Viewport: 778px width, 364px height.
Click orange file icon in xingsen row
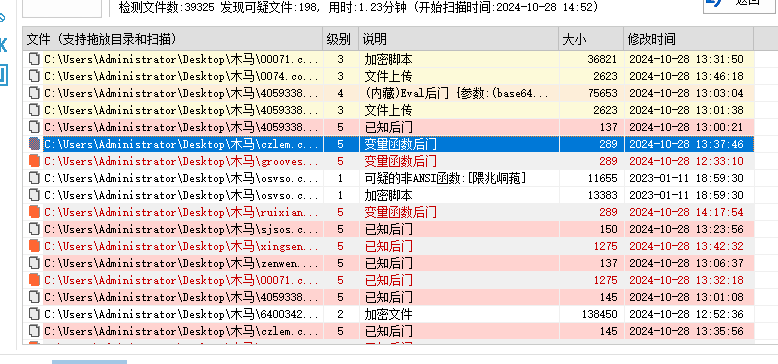(x=34, y=245)
